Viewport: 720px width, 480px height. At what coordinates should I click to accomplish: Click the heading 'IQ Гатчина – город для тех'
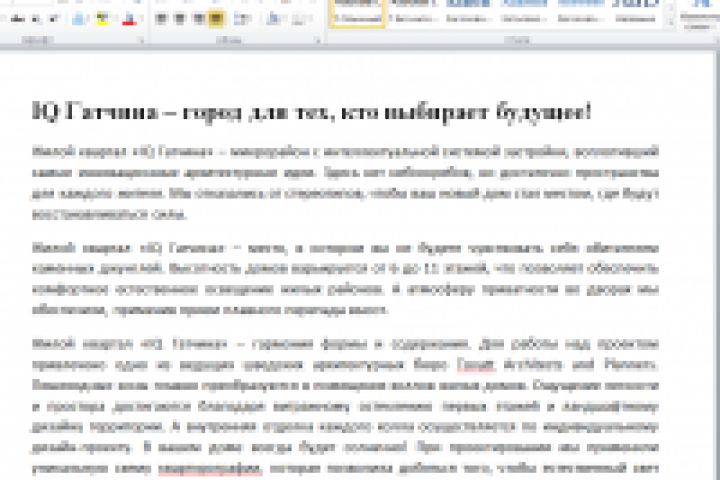pyautogui.click(x=182, y=112)
